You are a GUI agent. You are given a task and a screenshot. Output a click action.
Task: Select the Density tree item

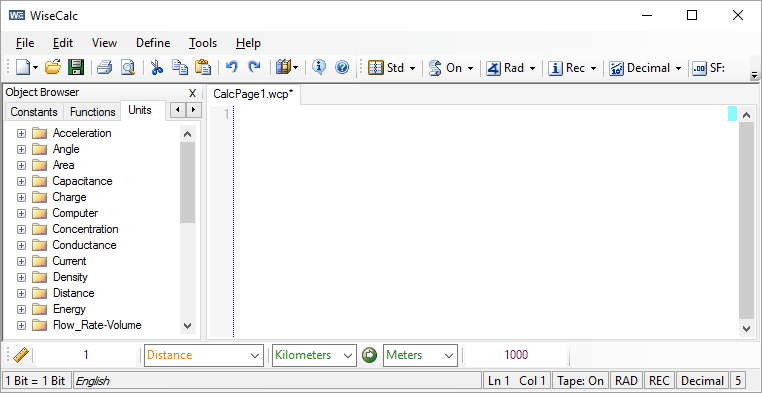[70, 277]
